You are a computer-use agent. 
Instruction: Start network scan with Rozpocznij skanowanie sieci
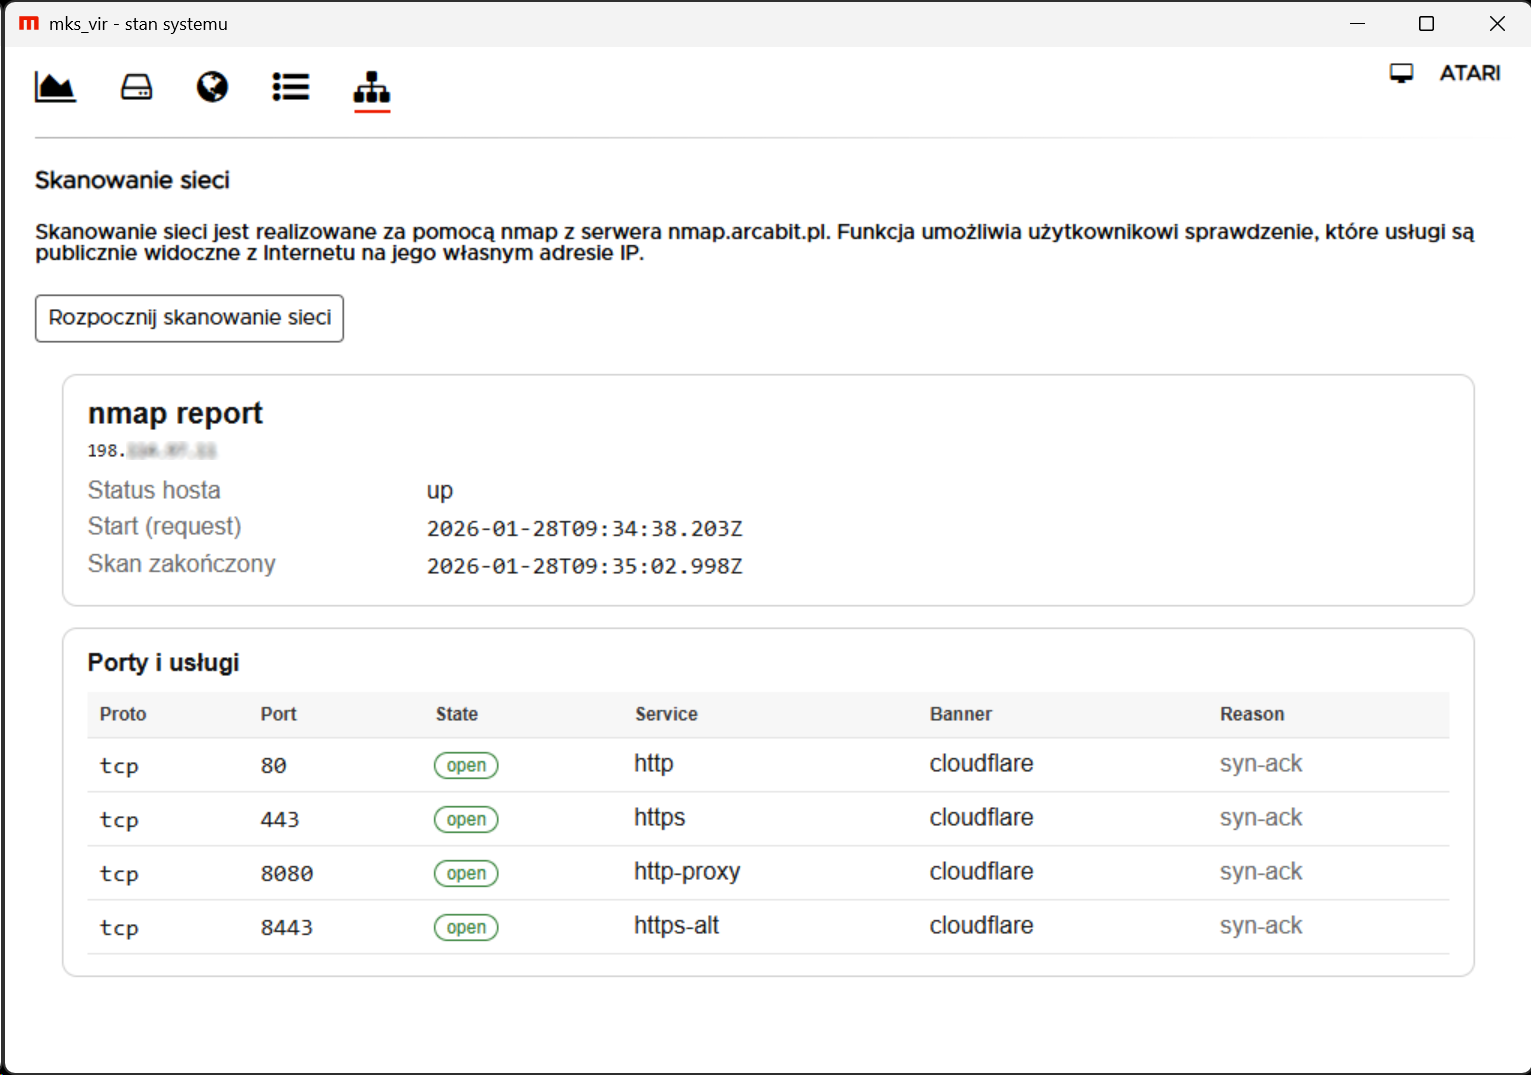click(189, 318)
